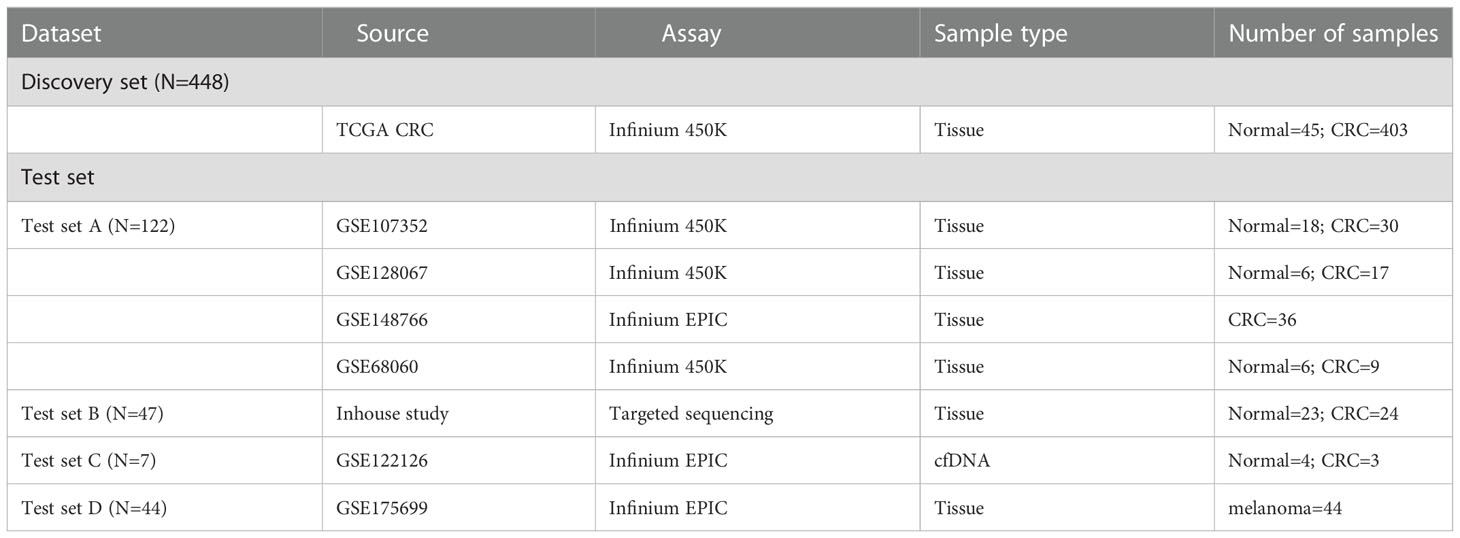Click the Discovery set (N=448) row

pos(730,82)
